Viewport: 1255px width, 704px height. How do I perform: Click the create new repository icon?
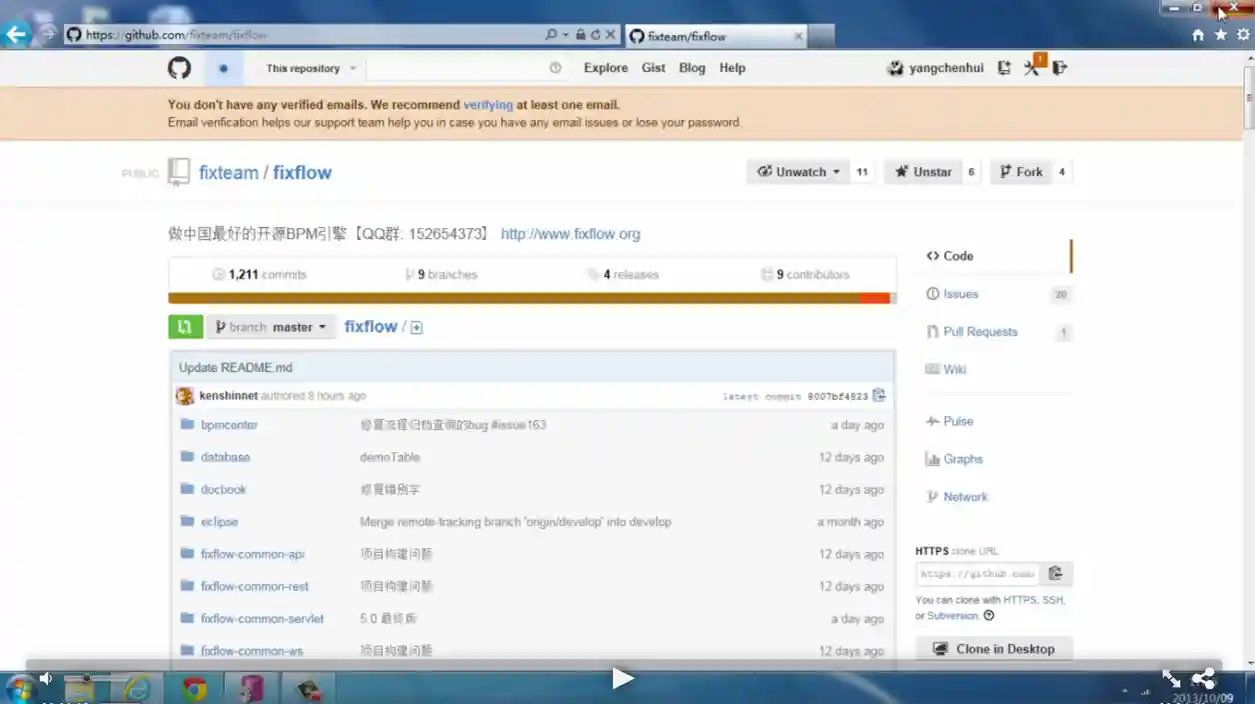coord(1004,68)
